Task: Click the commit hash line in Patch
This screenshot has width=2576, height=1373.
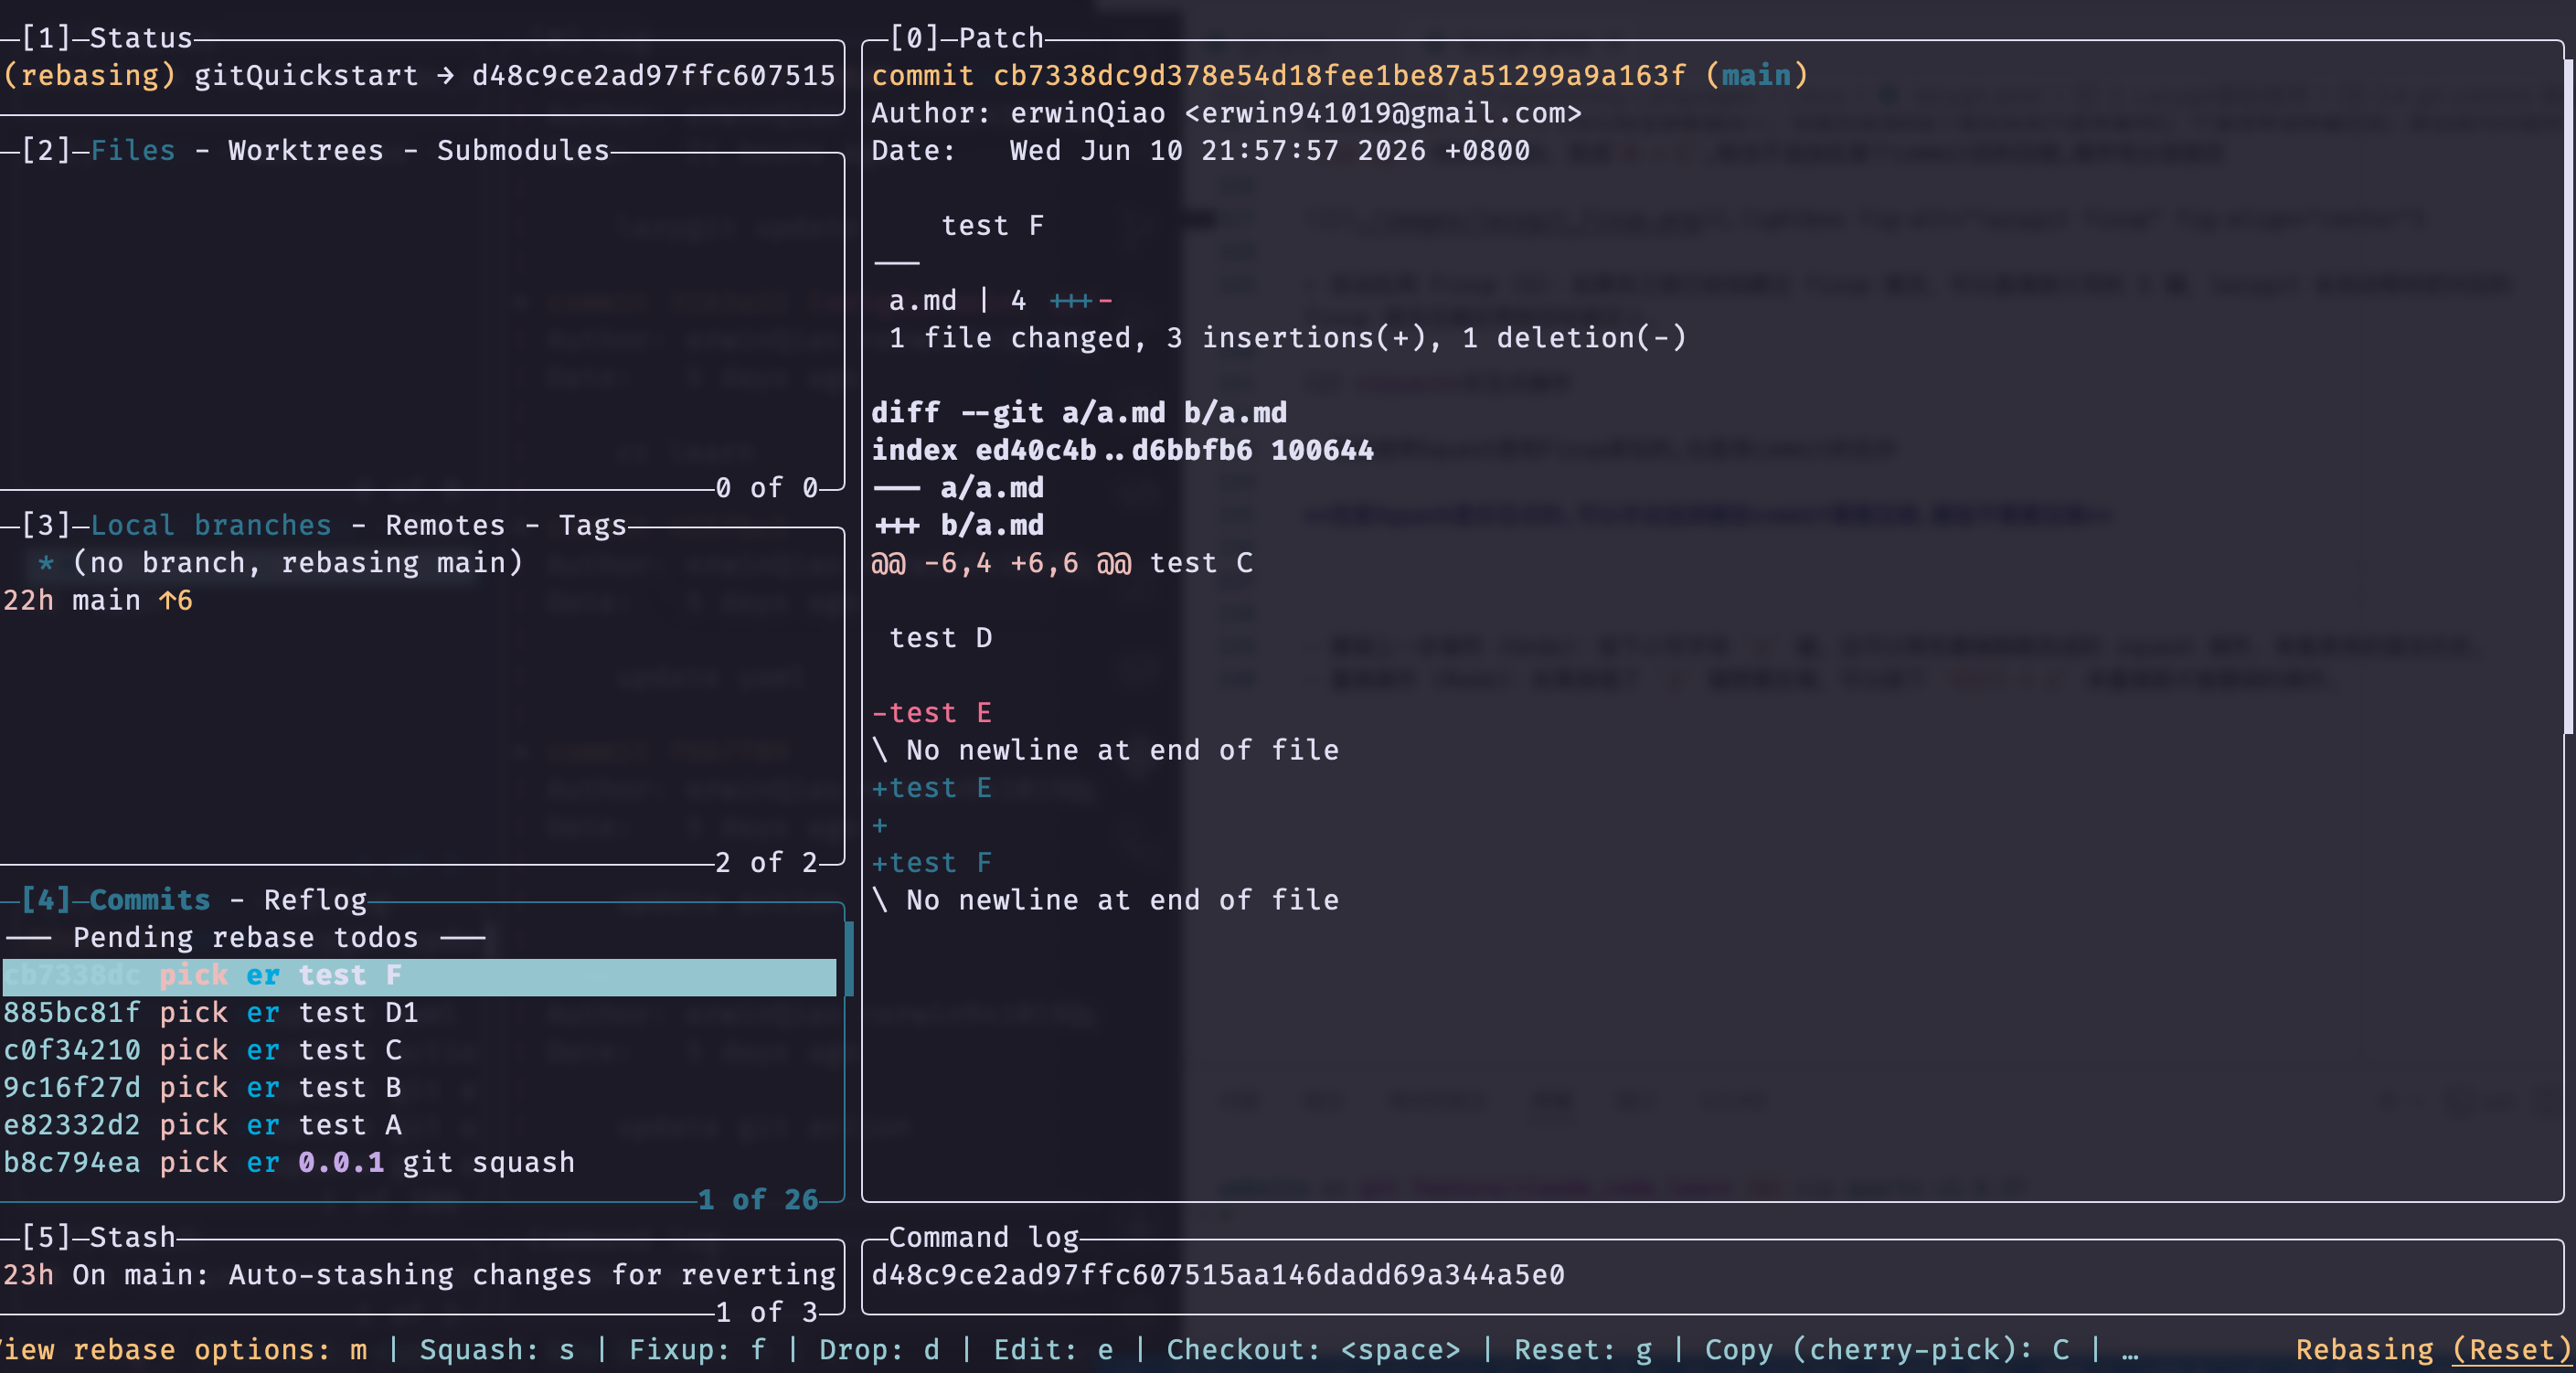Action: (x=1340, y=76)
